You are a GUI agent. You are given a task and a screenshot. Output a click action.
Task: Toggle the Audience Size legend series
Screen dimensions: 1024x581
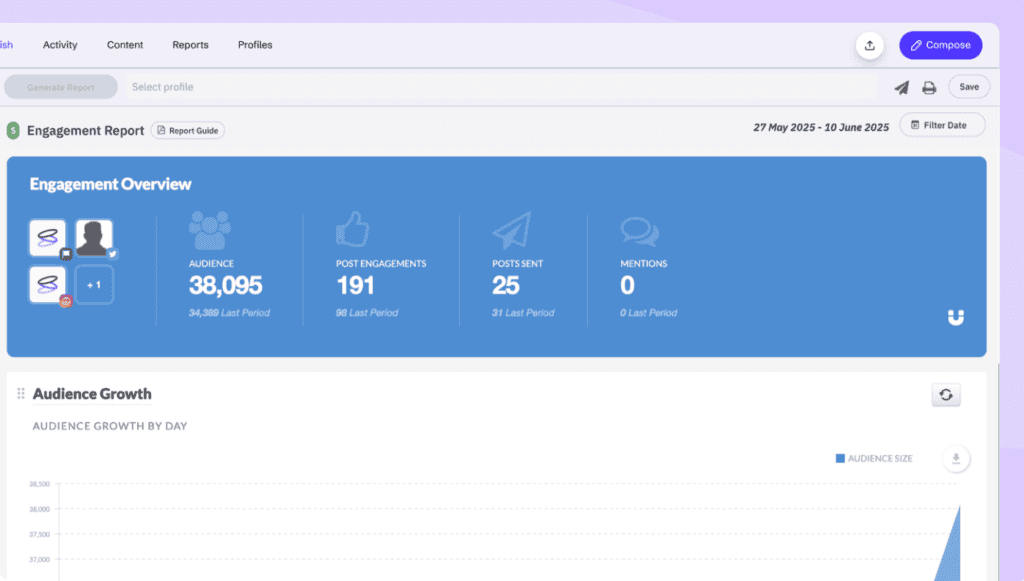[x=874, y=459]
